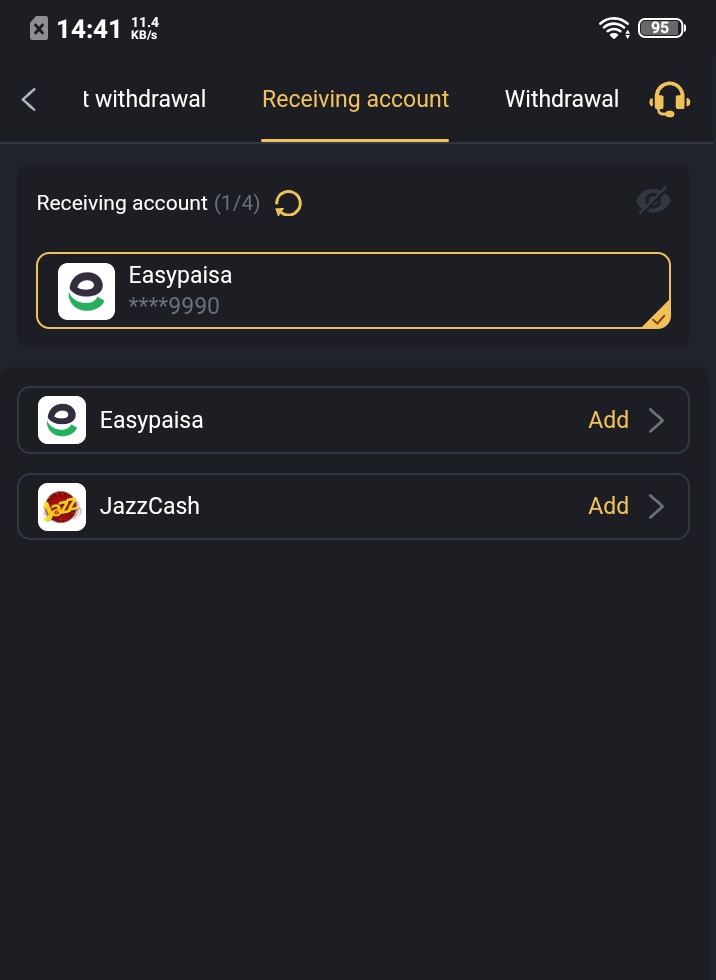Tap the battery indicator showing 95
Image resolution: width=716 pixels, height=980 pixels.
(661, 28)
